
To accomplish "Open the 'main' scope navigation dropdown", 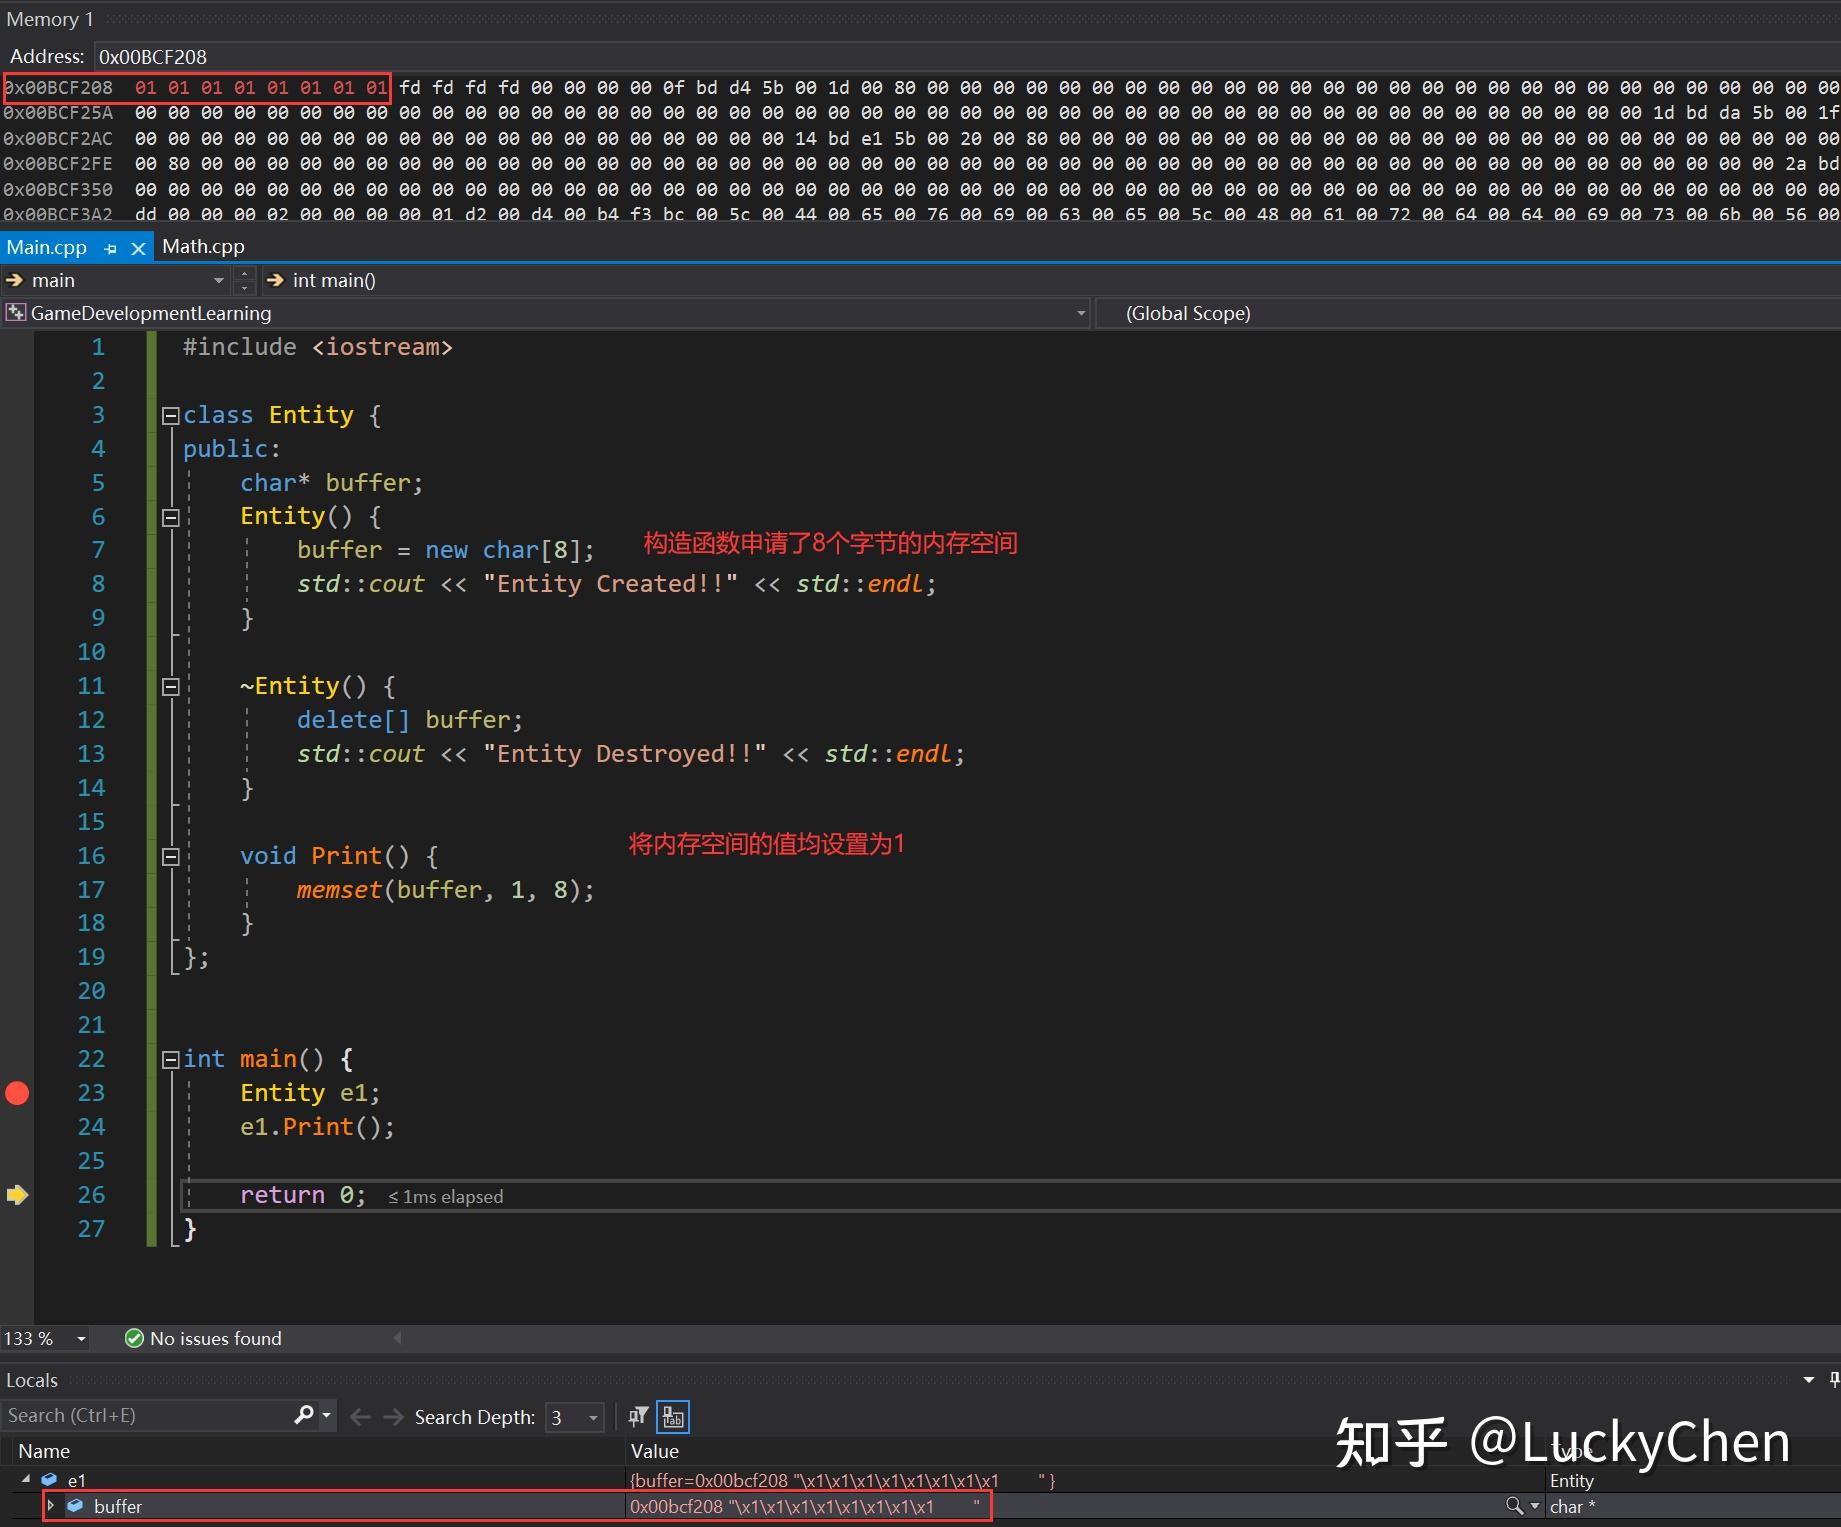I will [218, 281].
